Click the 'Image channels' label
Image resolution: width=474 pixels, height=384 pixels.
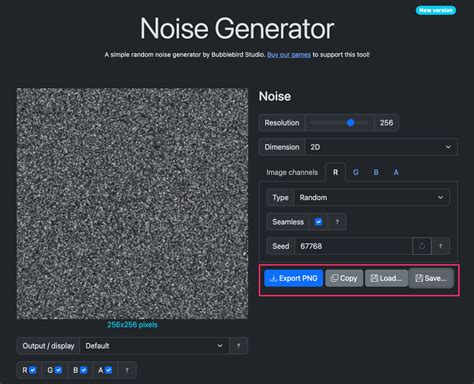click(292, 172)
